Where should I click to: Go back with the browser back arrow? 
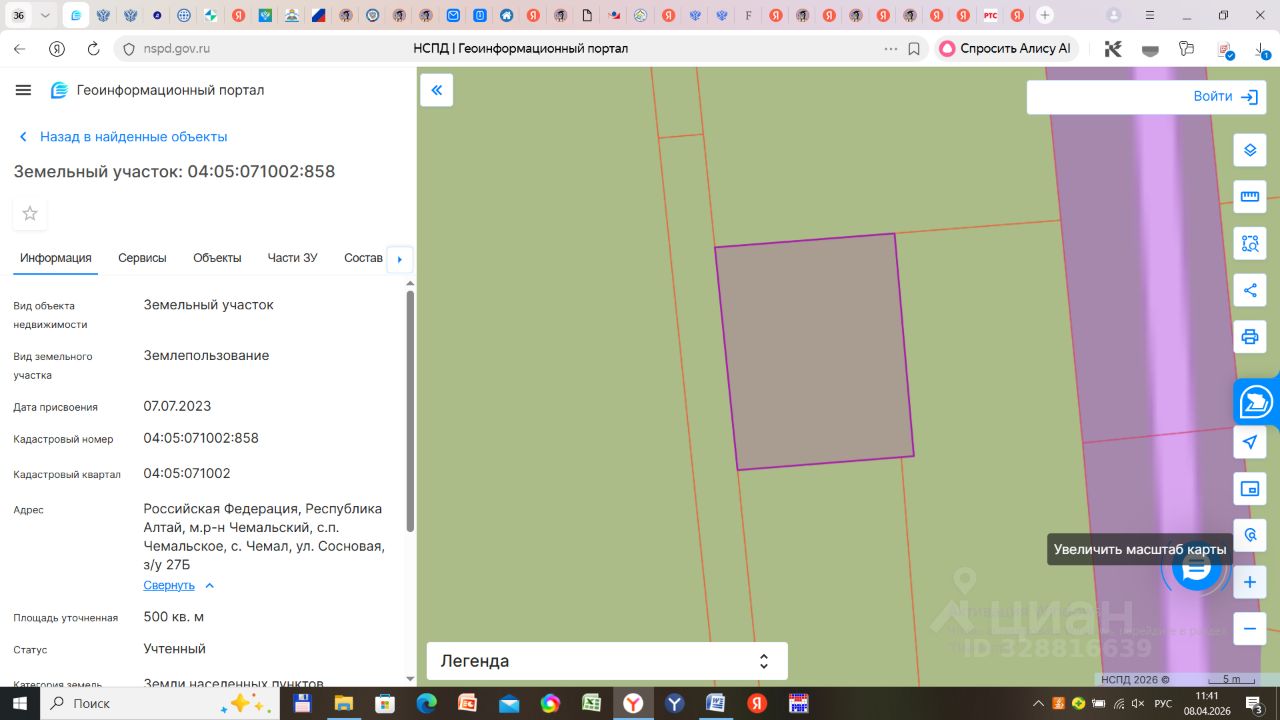click(20, 48)
